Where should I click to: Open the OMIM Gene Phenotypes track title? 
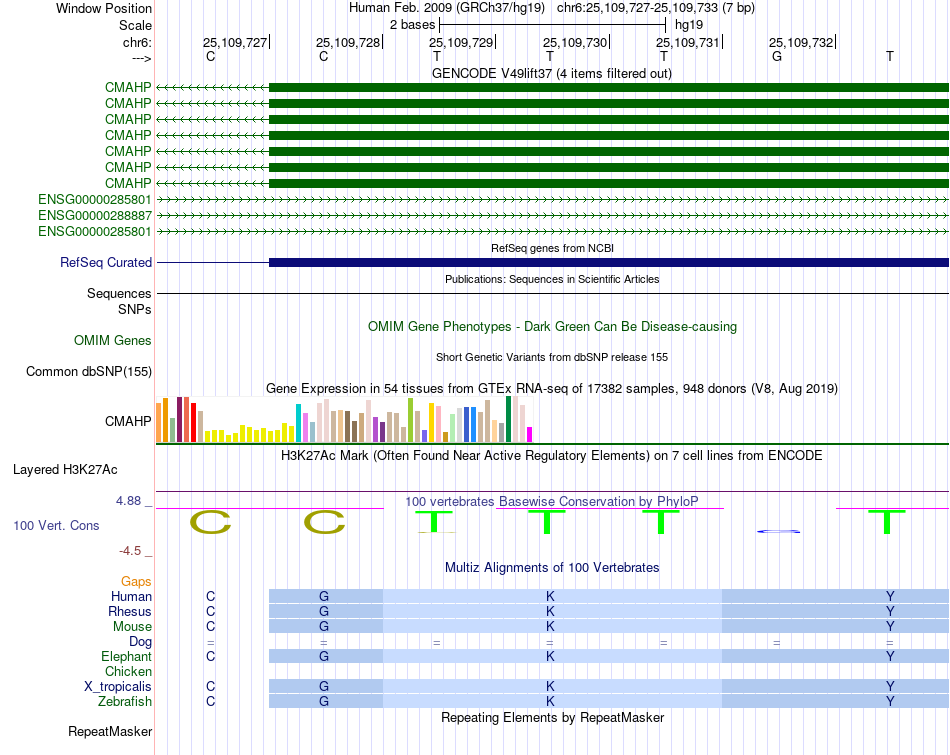552,327
